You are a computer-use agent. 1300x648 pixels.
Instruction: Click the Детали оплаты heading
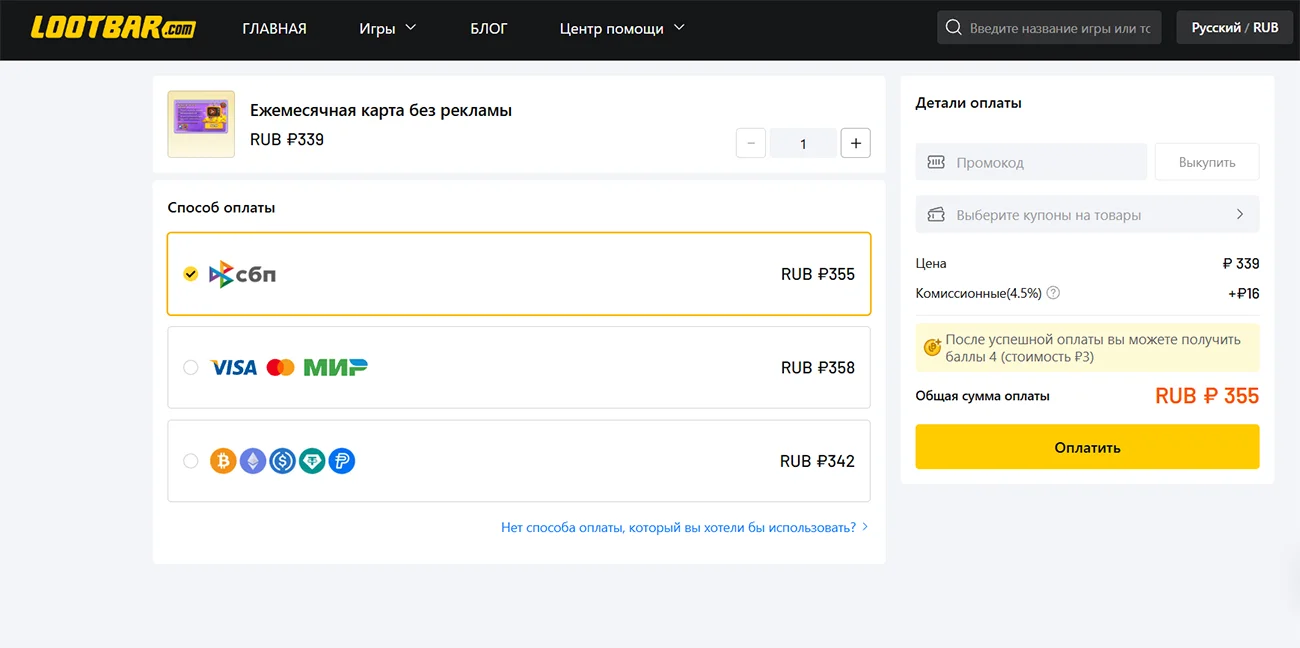(969, 103)
